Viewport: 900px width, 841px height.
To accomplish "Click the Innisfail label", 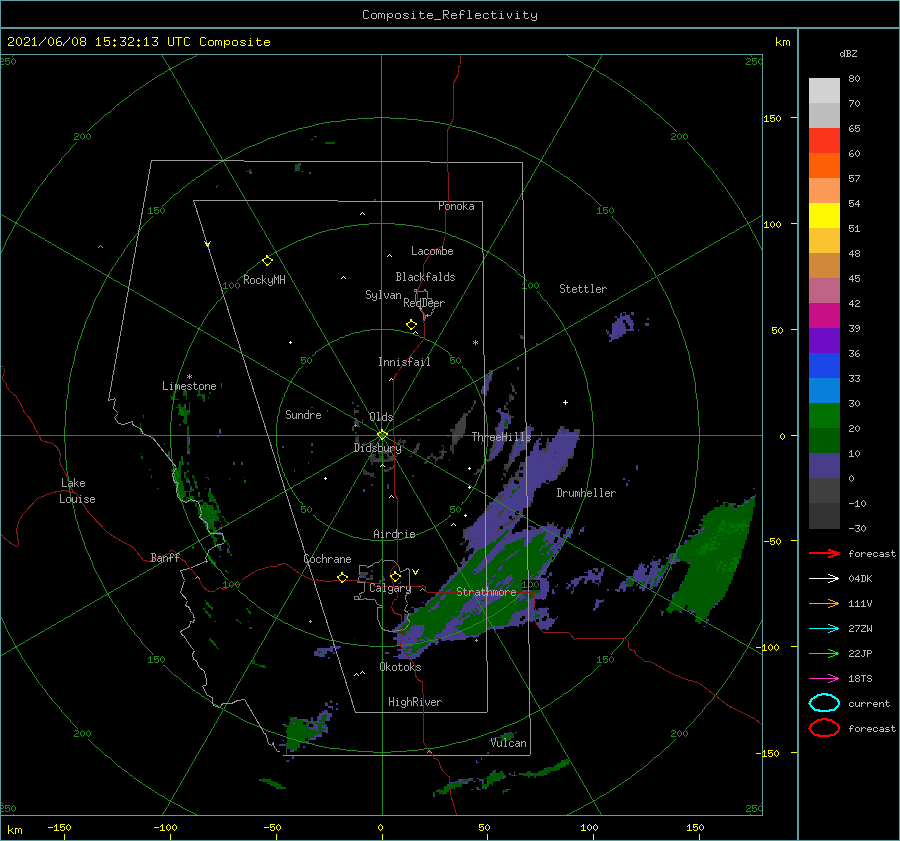I will click(x=404, y=362).
